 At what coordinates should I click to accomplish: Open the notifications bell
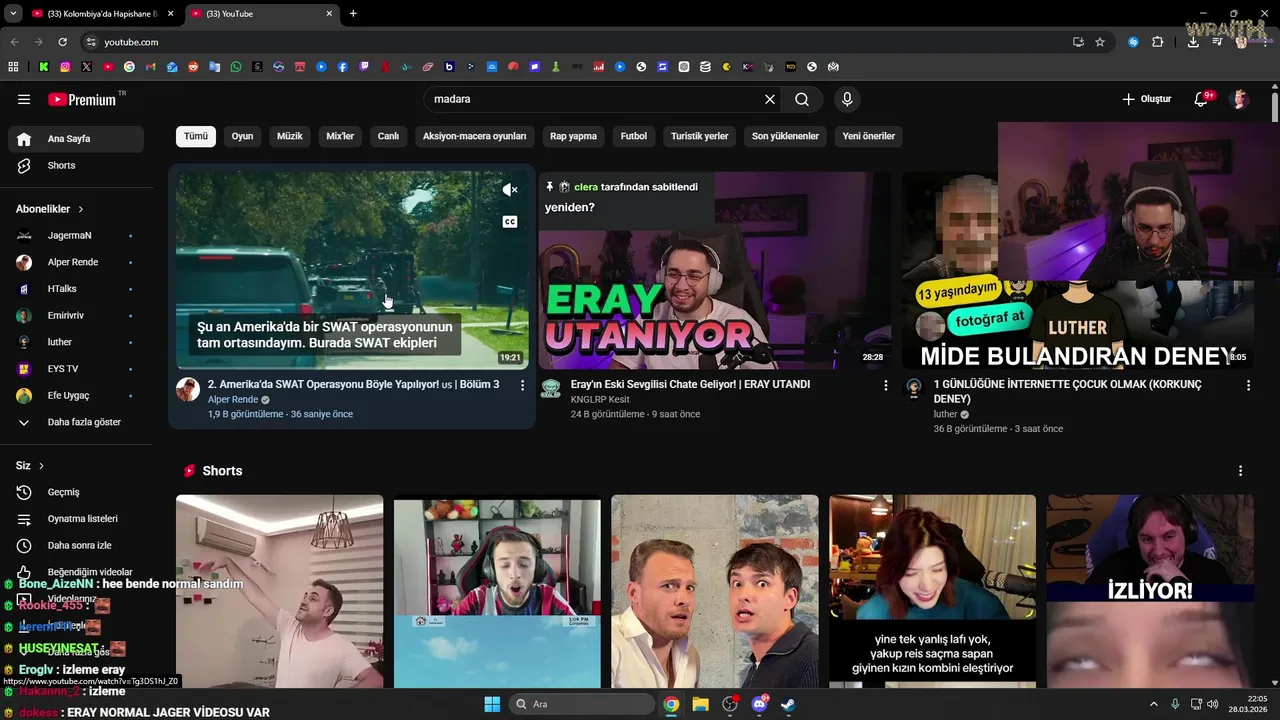(1203, 99)
